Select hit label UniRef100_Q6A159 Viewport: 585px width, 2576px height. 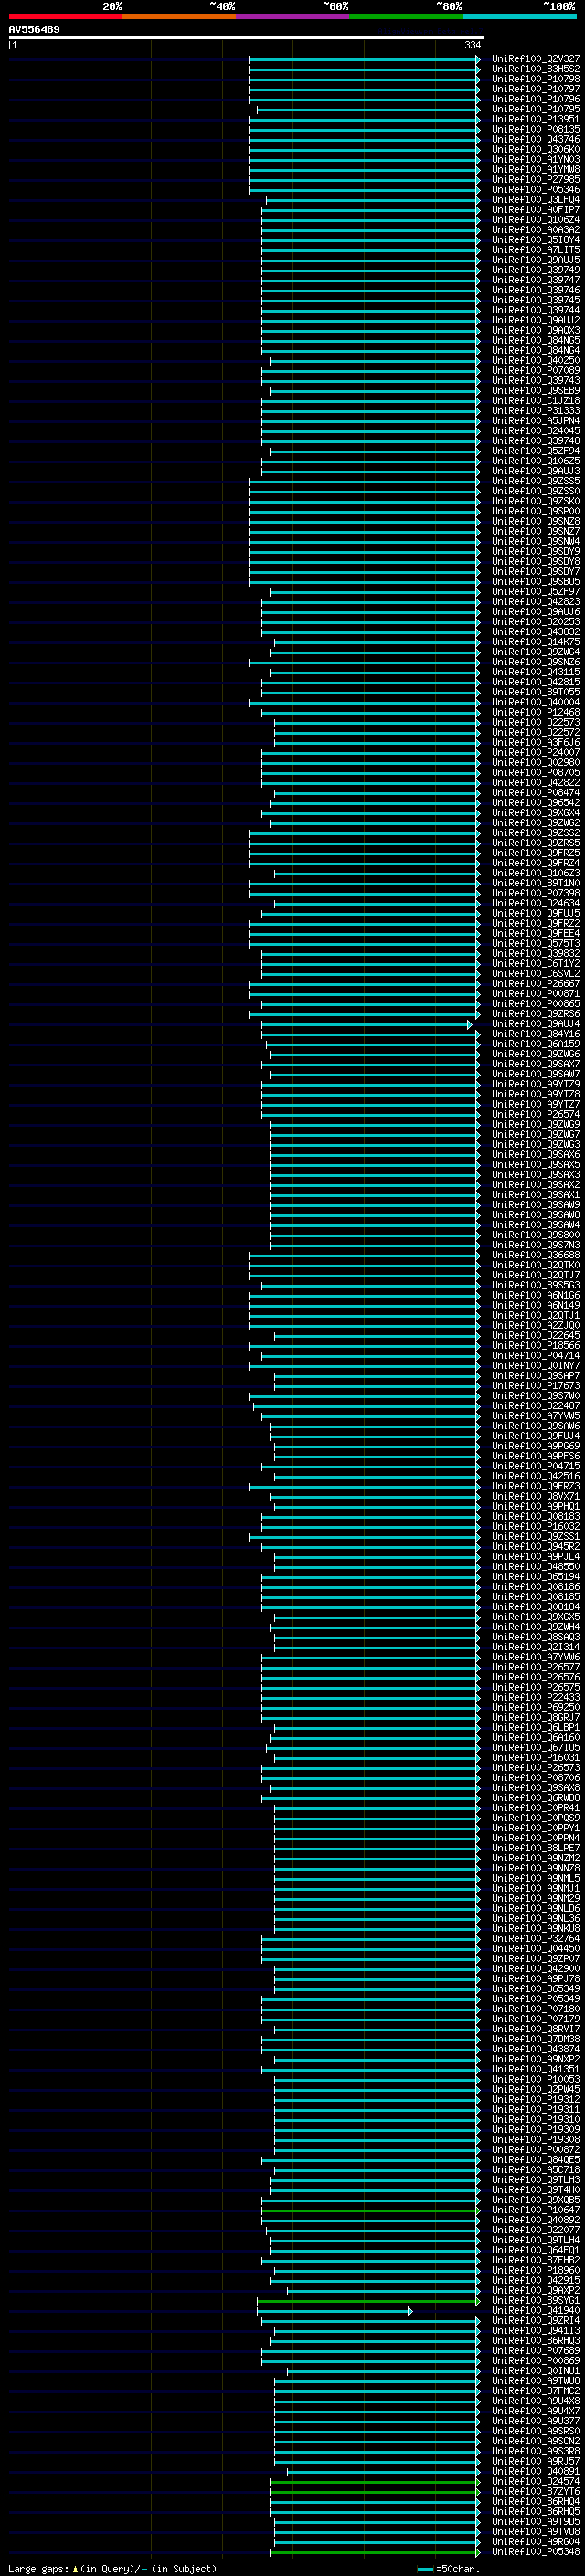click(536, 1044)
